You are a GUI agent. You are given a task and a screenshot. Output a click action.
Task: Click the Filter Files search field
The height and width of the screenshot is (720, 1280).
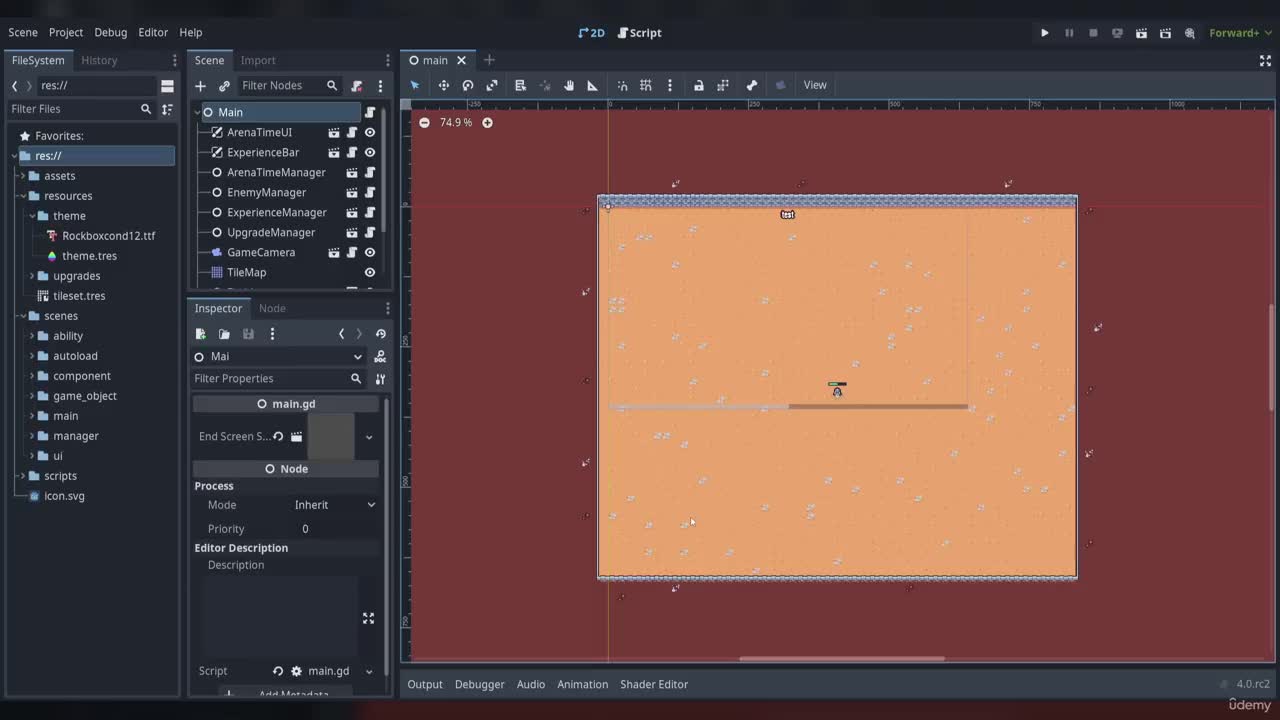coord(81,109)
